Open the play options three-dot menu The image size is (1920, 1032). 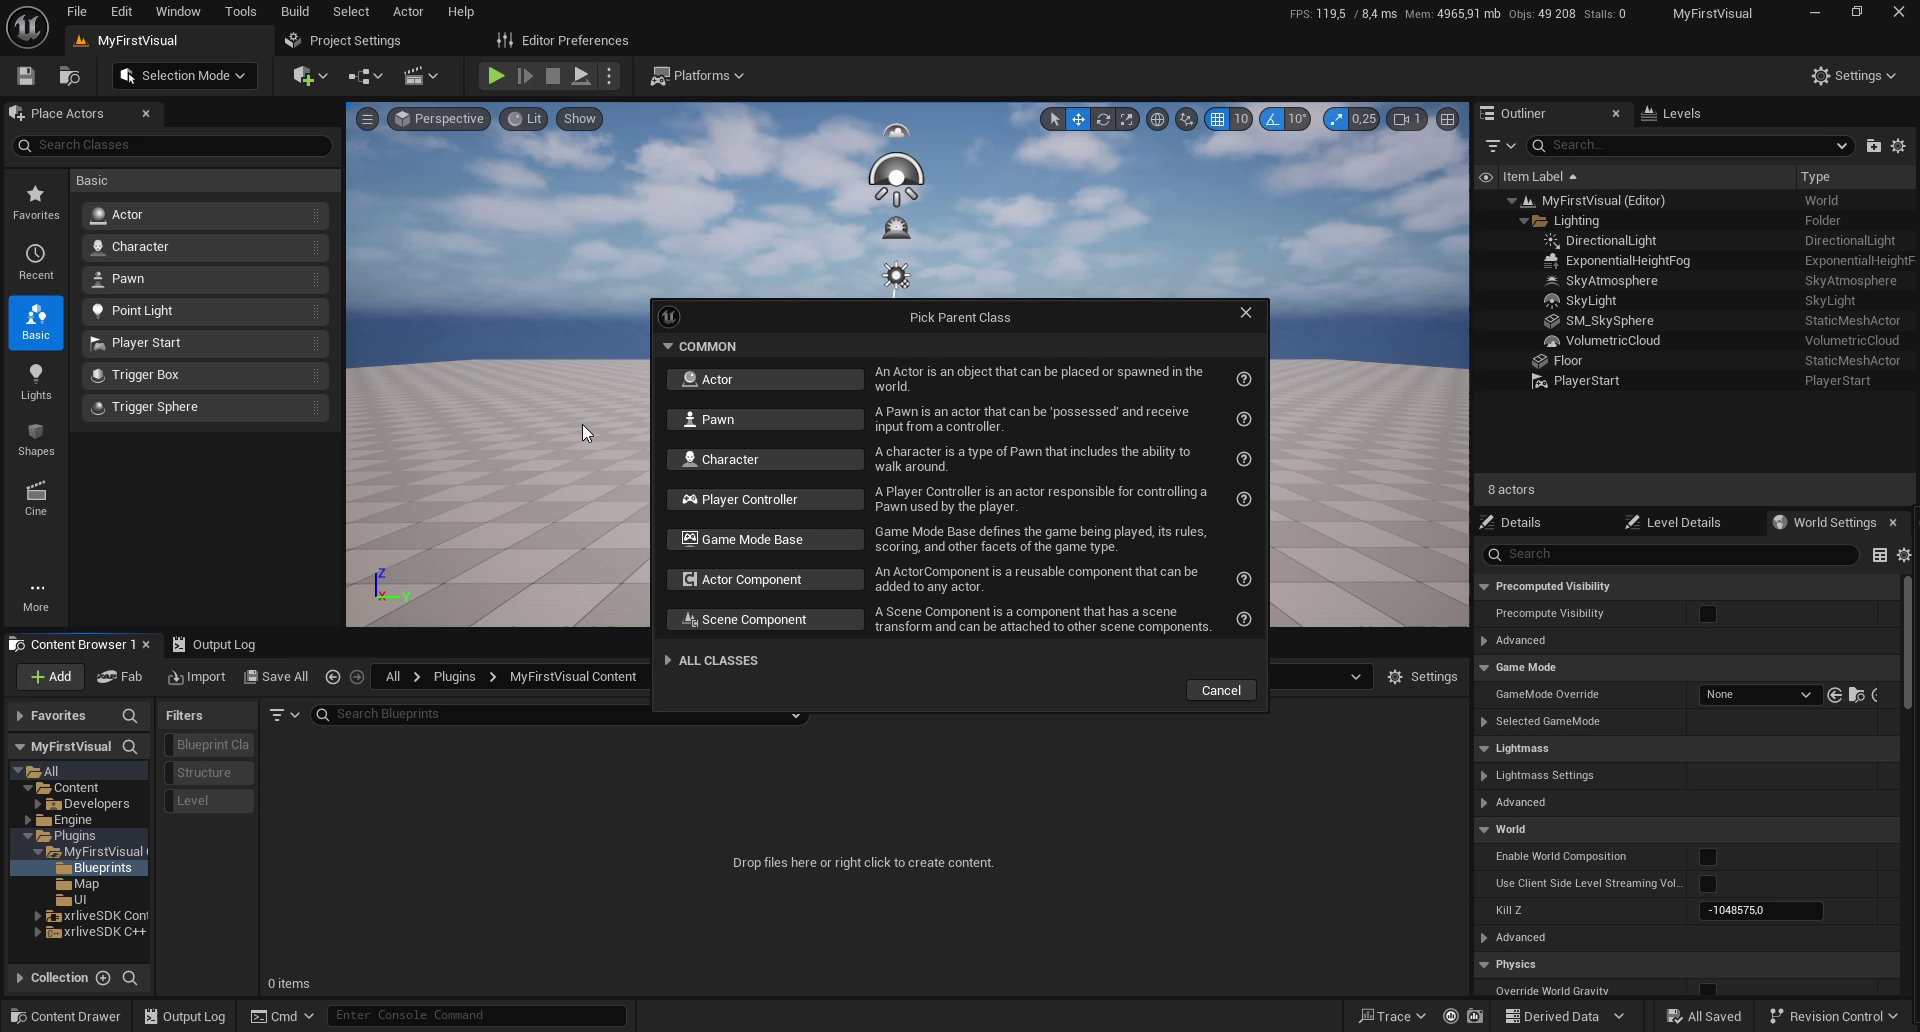(x=608, y=76)
